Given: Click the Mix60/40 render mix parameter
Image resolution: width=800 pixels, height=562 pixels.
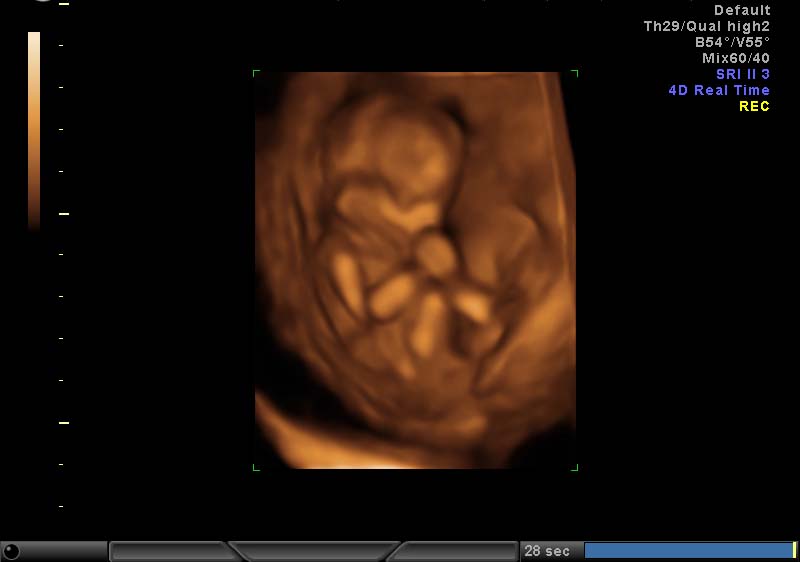Looking at the screenshot, I should (x=736, y=58).
